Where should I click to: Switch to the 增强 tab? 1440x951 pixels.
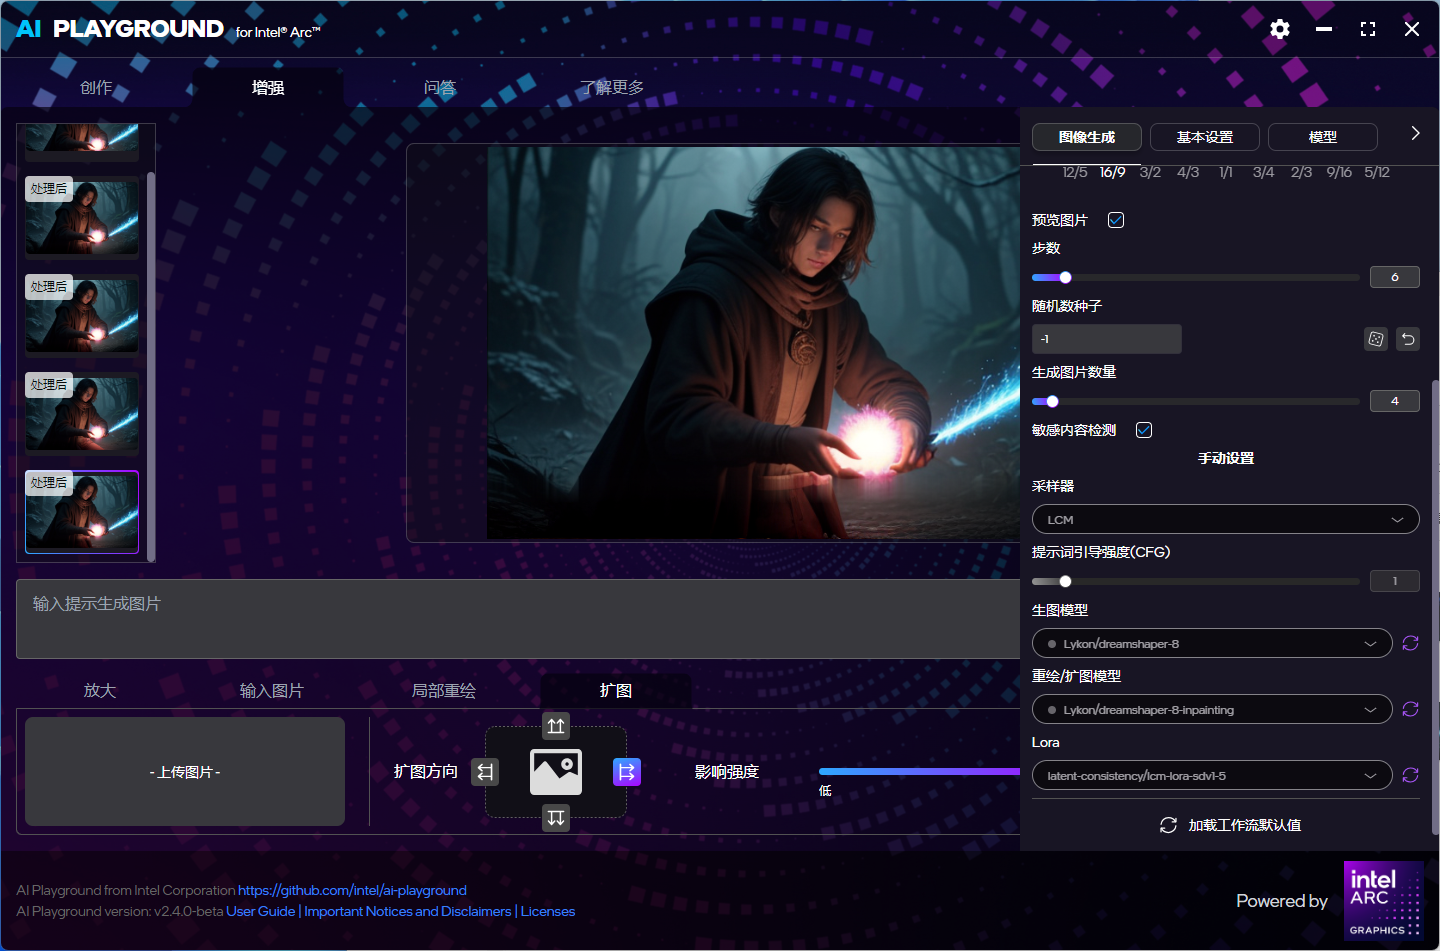point(268,88)
